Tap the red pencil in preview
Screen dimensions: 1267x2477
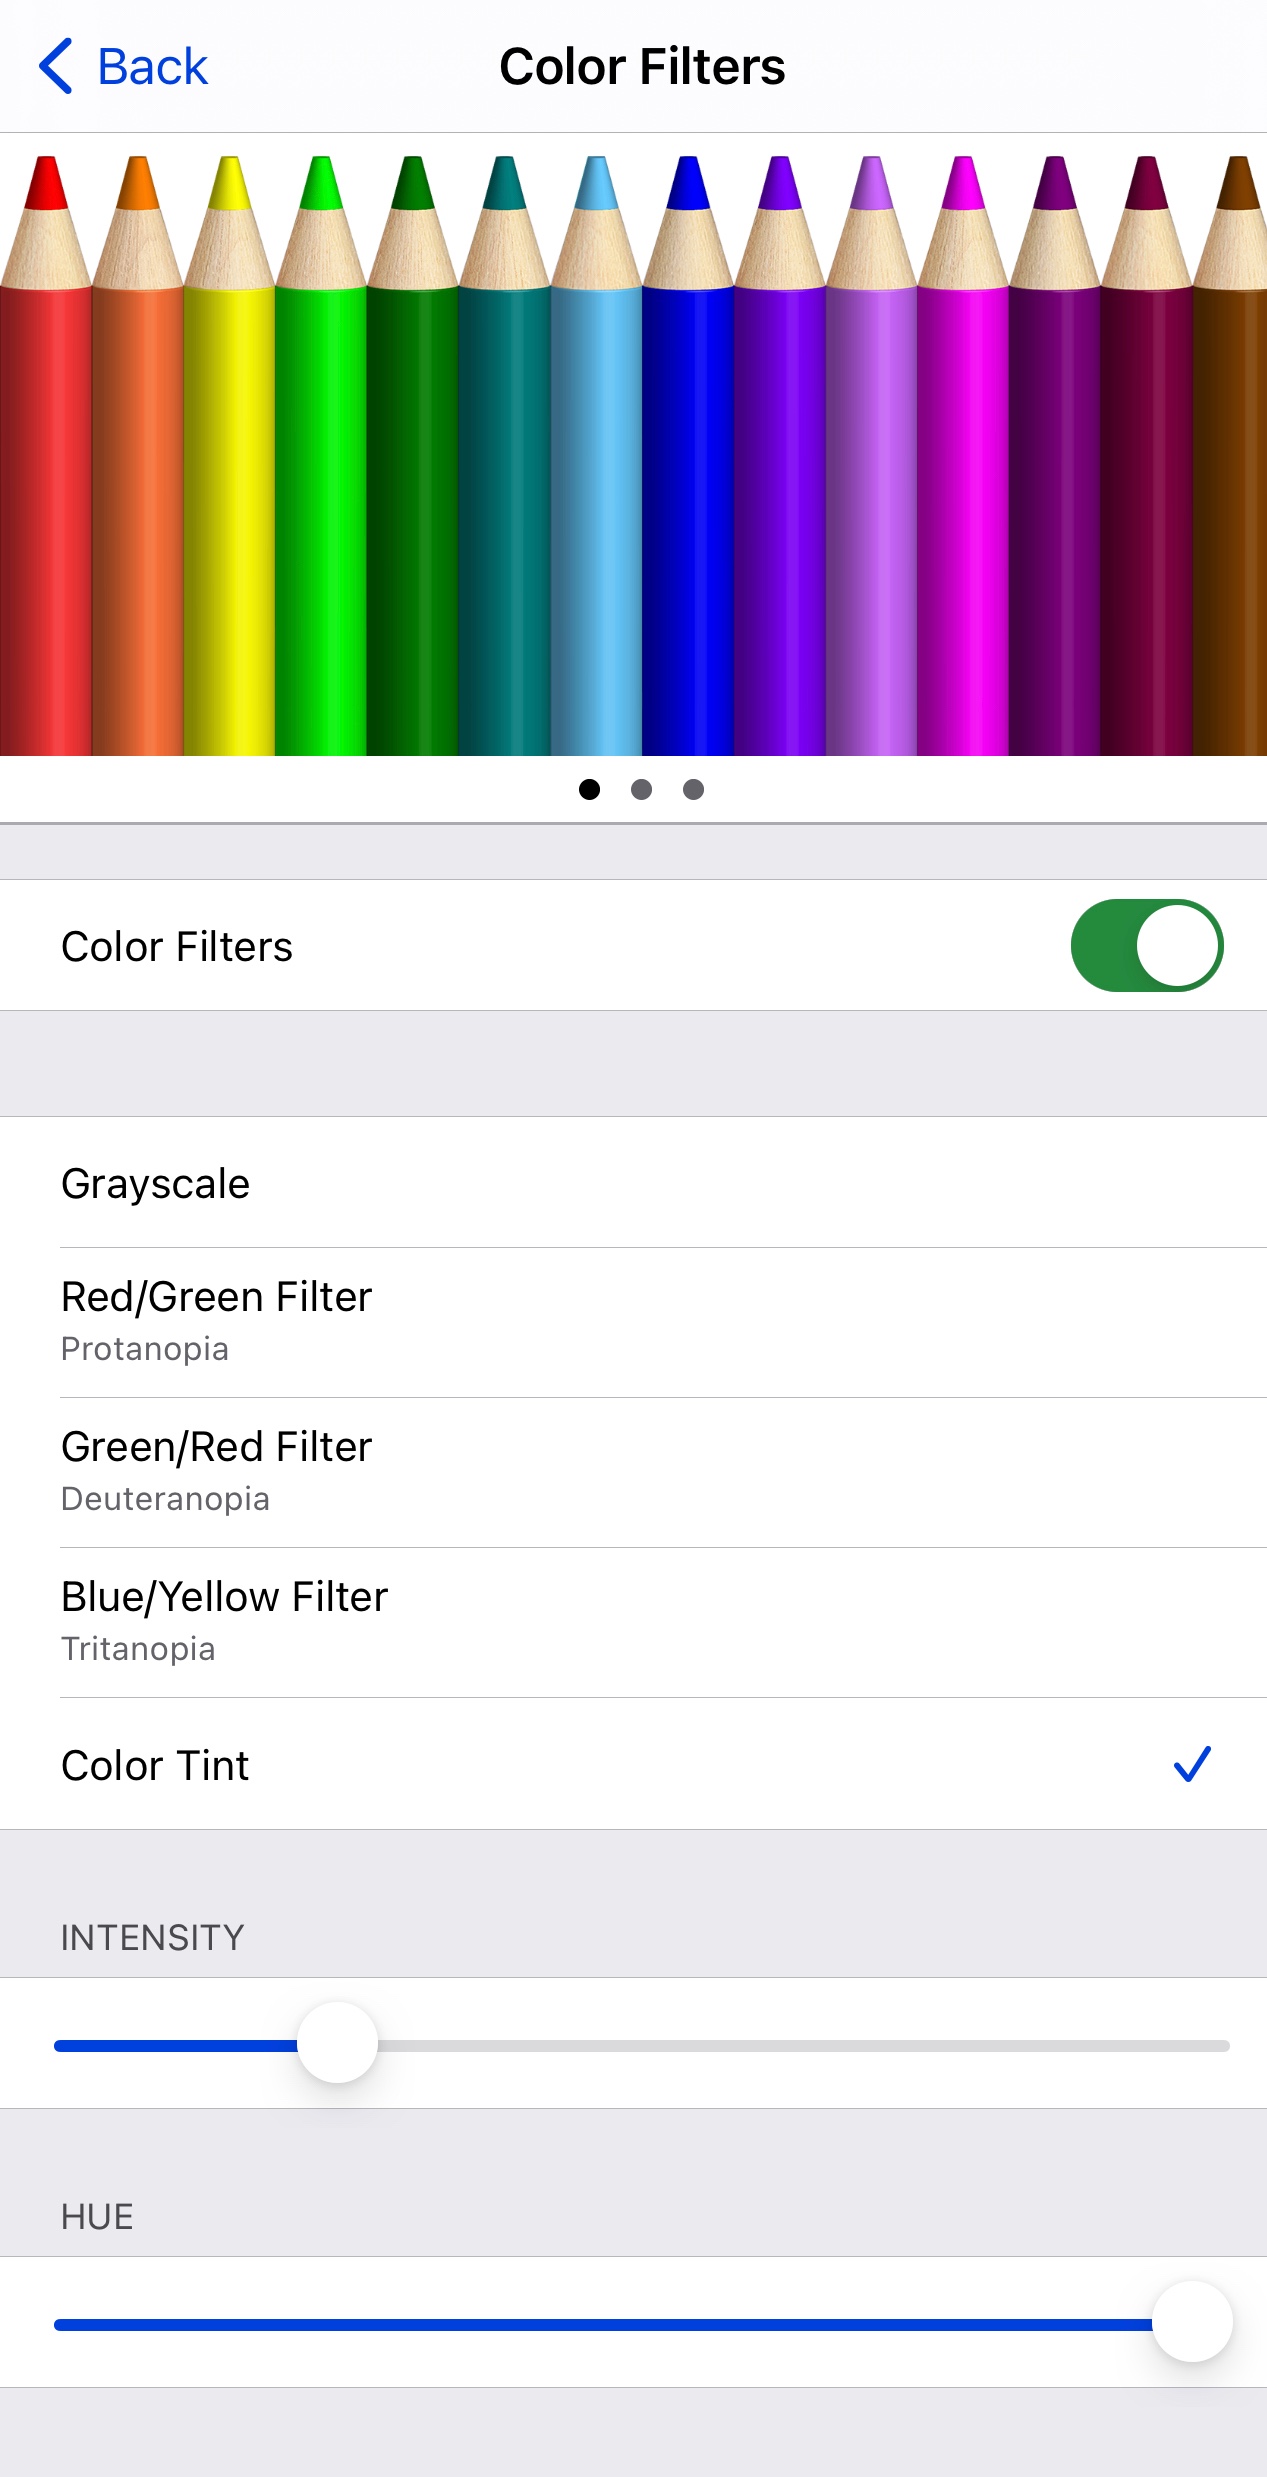46,455
